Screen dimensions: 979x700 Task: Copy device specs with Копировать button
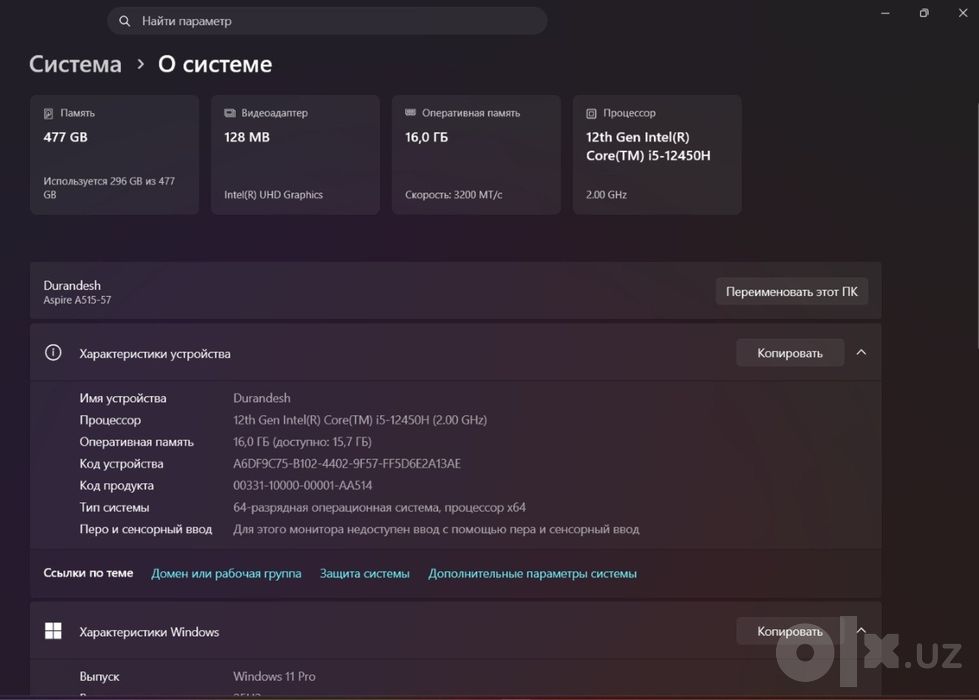790,353
